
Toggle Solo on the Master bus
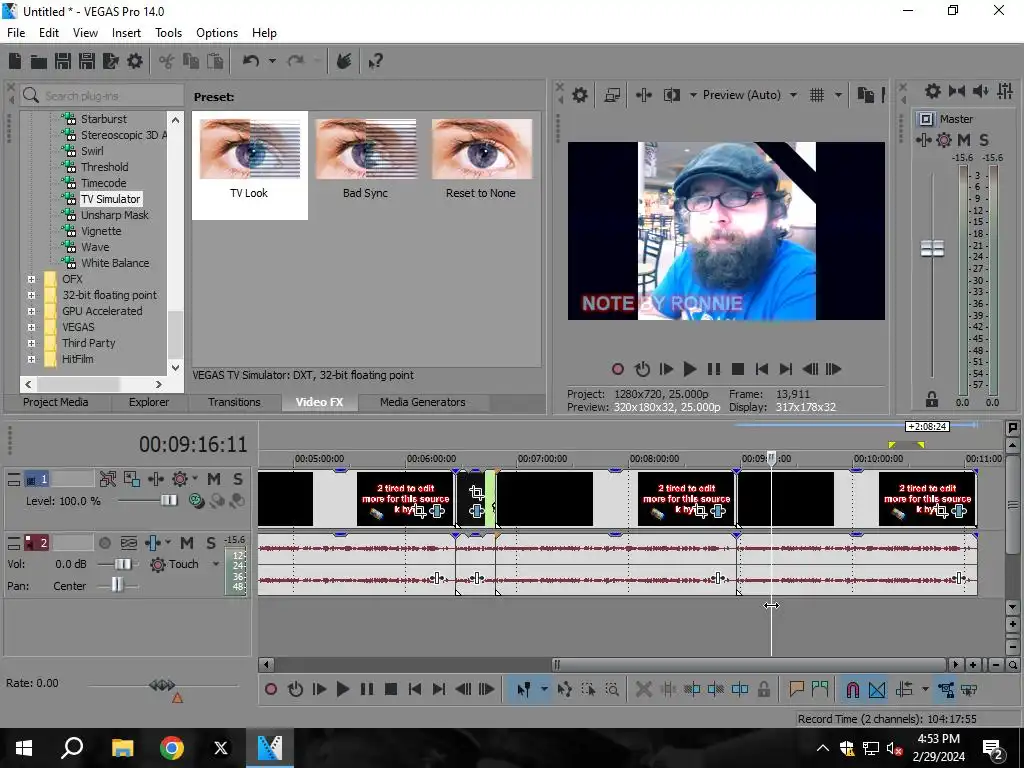[x=984, y=140]
